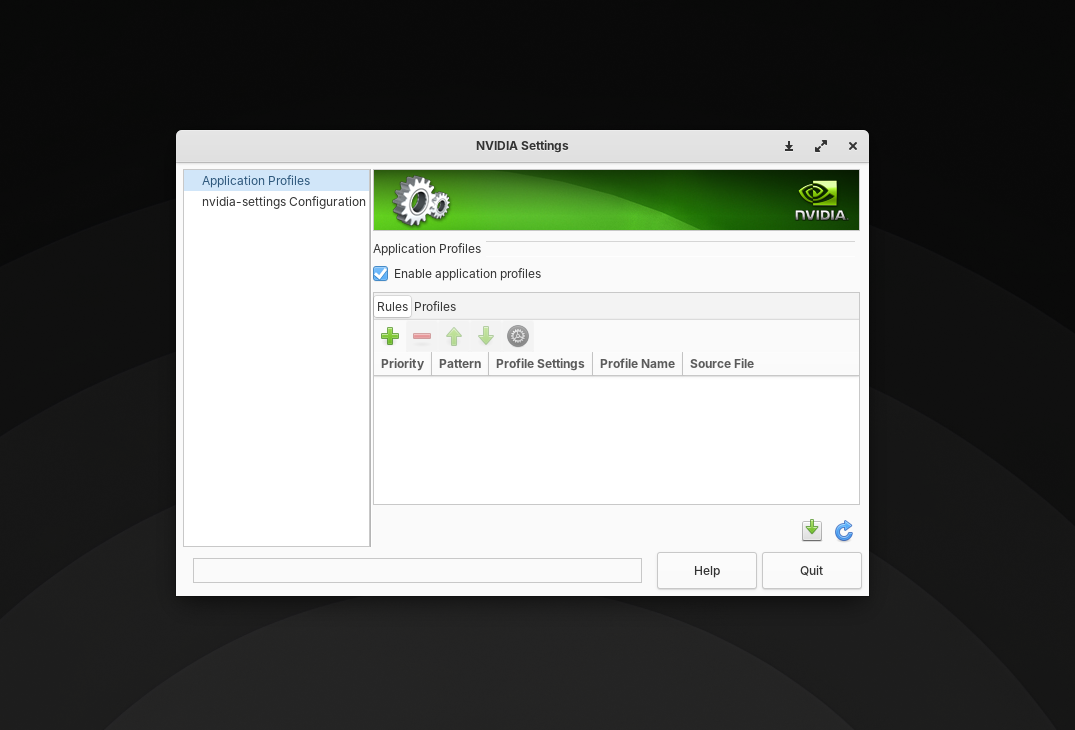Add a new rule with green plus icon
The image size is (1075, 730).
click(390, 336)
